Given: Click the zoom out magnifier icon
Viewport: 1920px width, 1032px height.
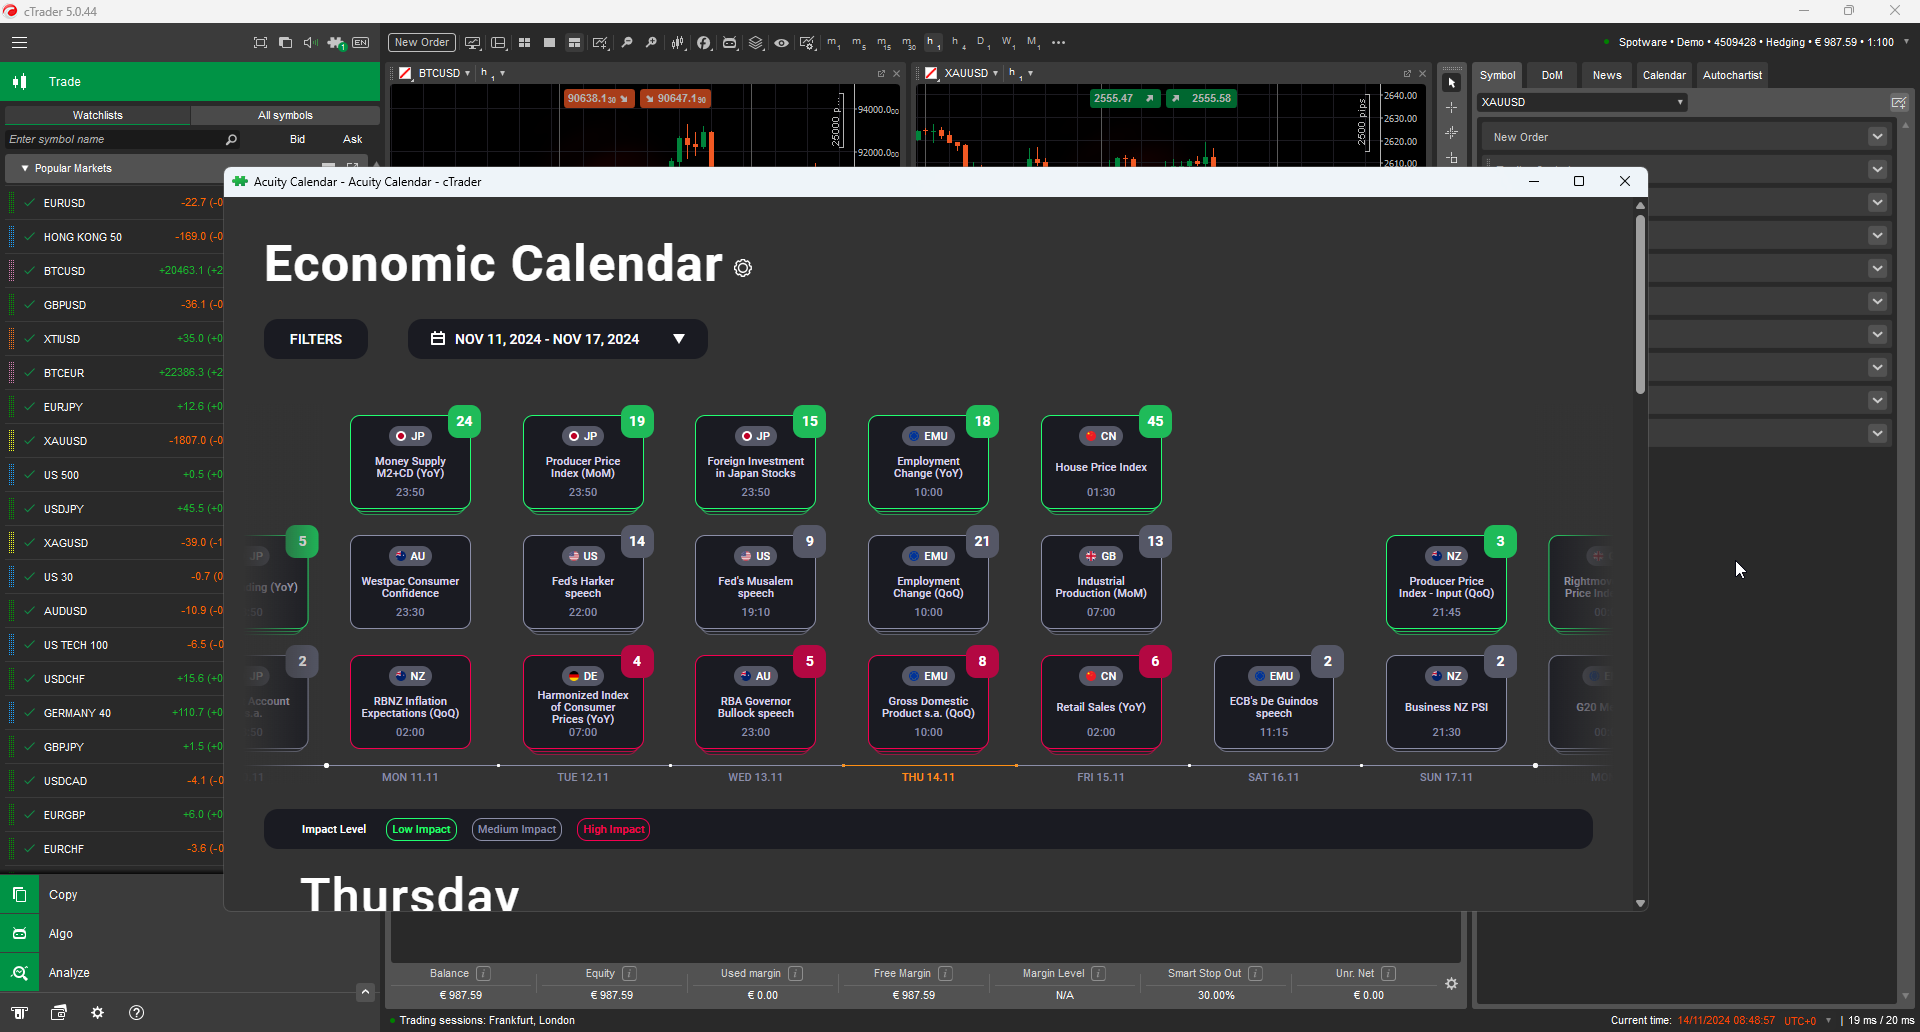Looking at the screenshot, I should [x=627, y=42].
